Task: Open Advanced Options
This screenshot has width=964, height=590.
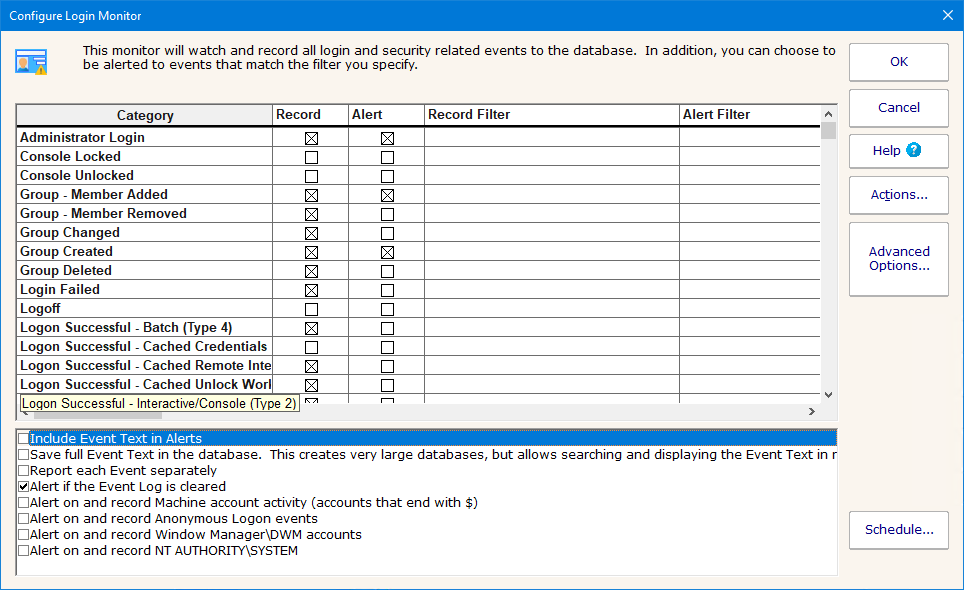Action: click(x=898, y=259)
